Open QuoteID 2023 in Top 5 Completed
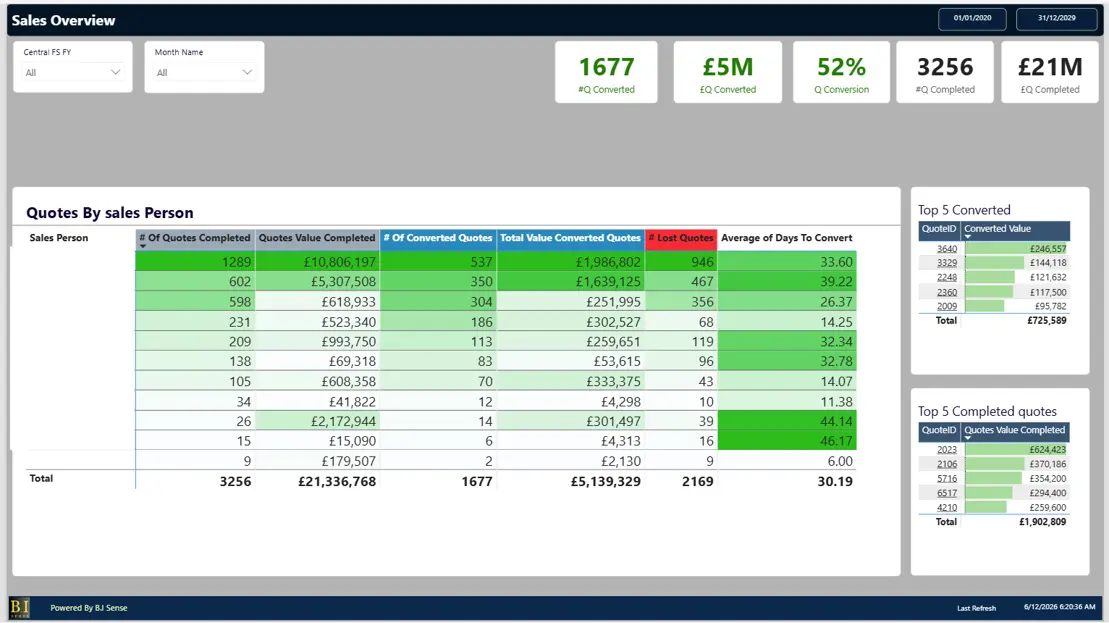This screenshot has width=1109, height=623. (946, 450)
